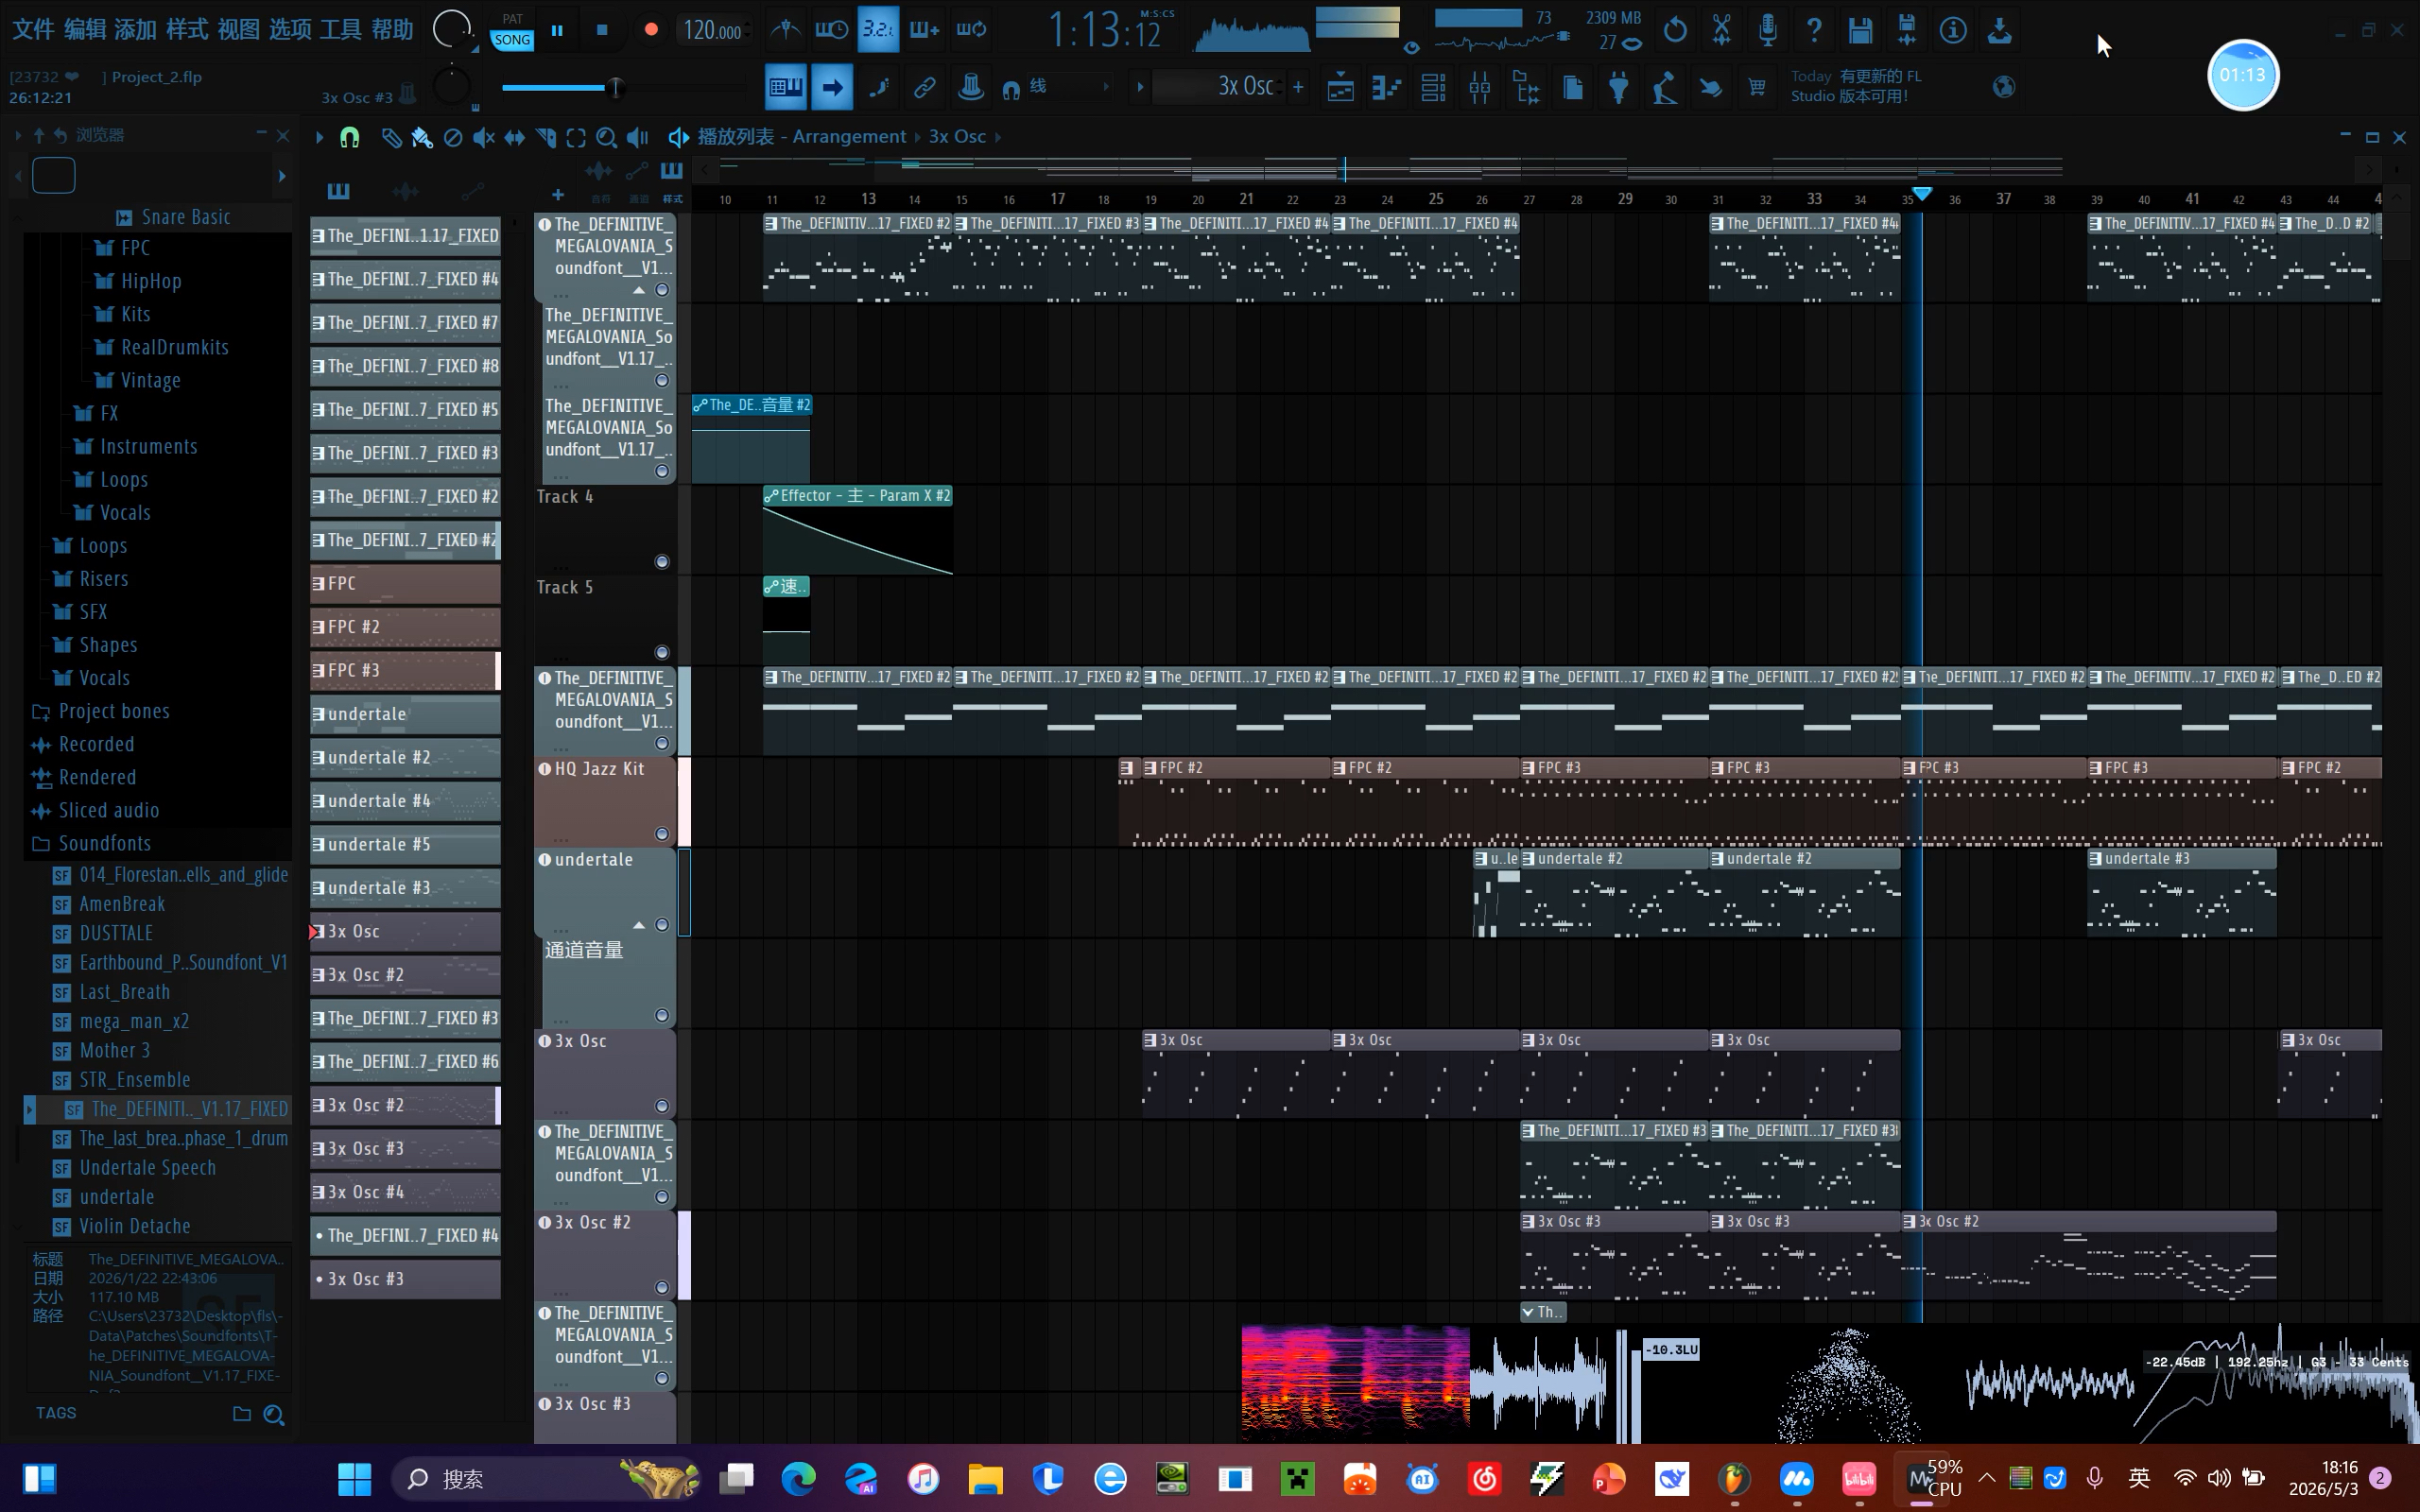Pause playback with the pause button
The width and height of the screenshot is (2420, 1512).
pyautogui.click(x=557, y=30)
